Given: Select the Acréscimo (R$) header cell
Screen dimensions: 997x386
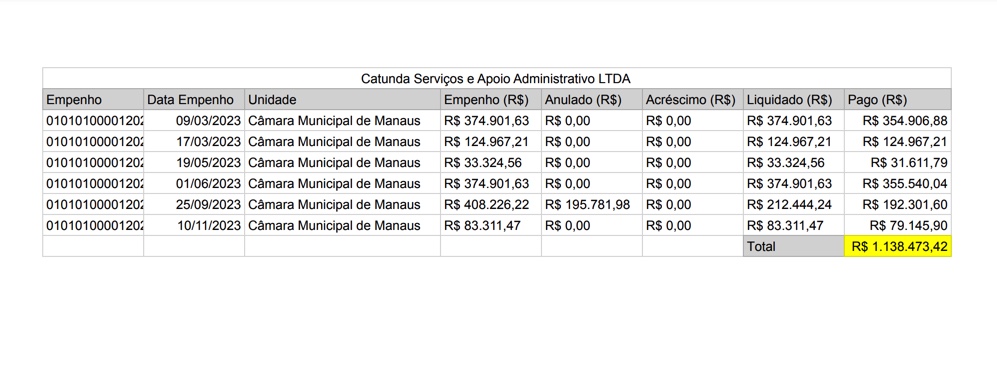Looking at the screenshot, I should [692, 99].
